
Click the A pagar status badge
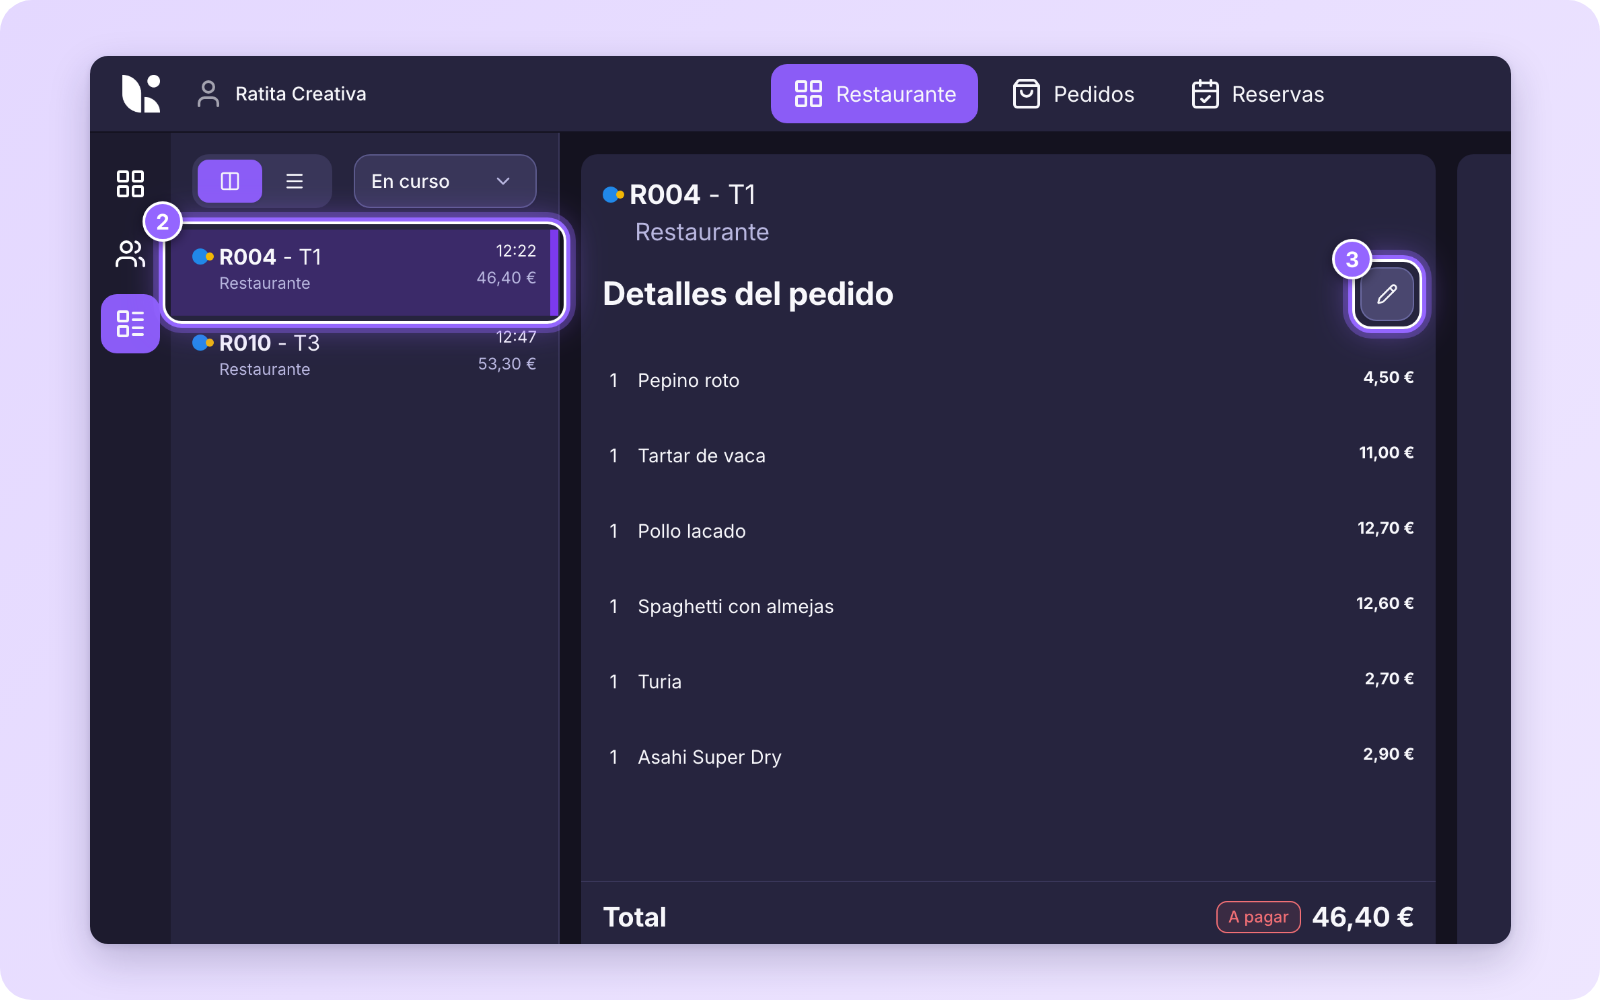coord(1258,917)
